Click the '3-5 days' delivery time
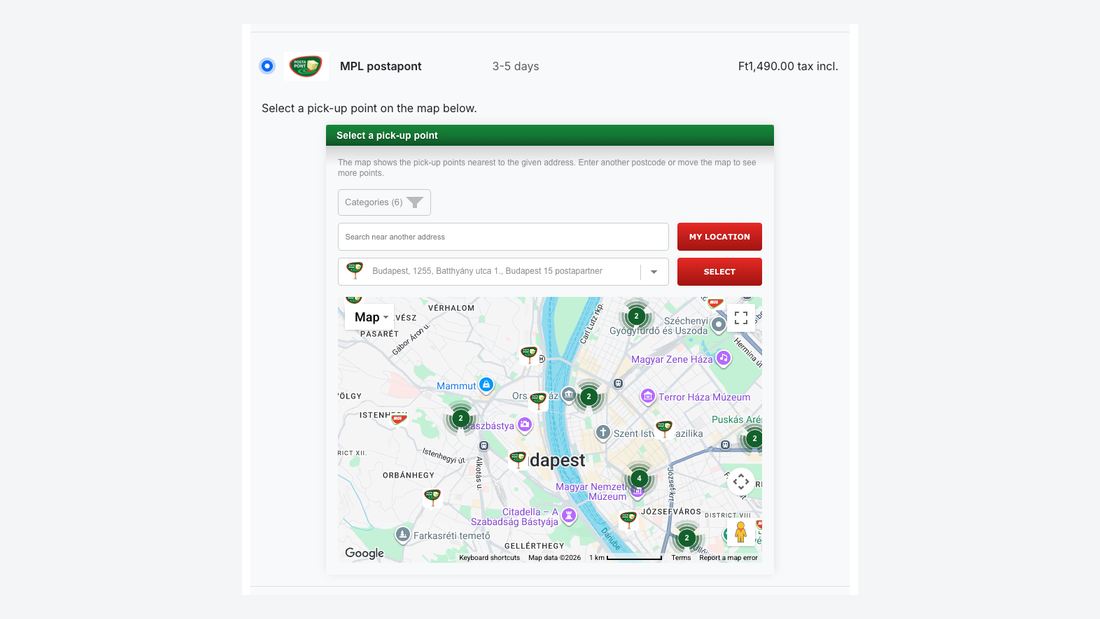This screenshot has width=1100, height=619. click(516, 66)
